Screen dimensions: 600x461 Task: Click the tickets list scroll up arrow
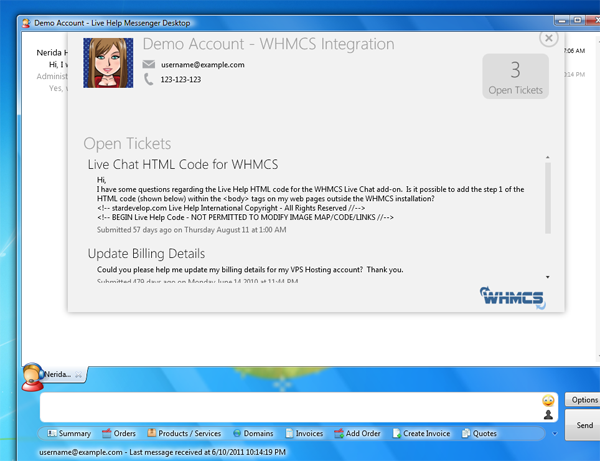[548, 157]
